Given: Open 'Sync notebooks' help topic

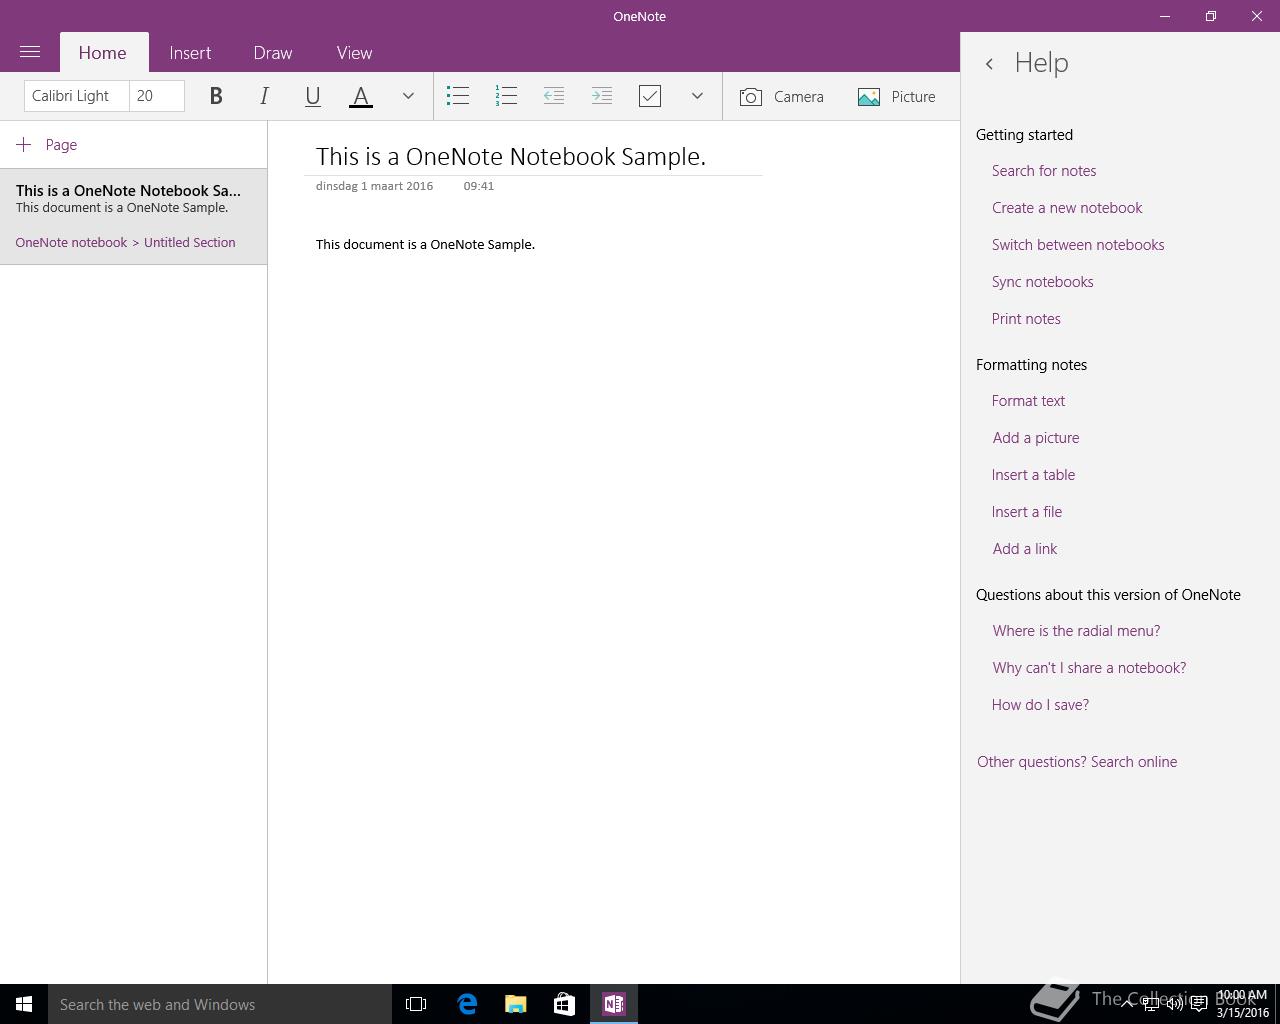Looking at the screenshot, I should [x=1042, y=282].
